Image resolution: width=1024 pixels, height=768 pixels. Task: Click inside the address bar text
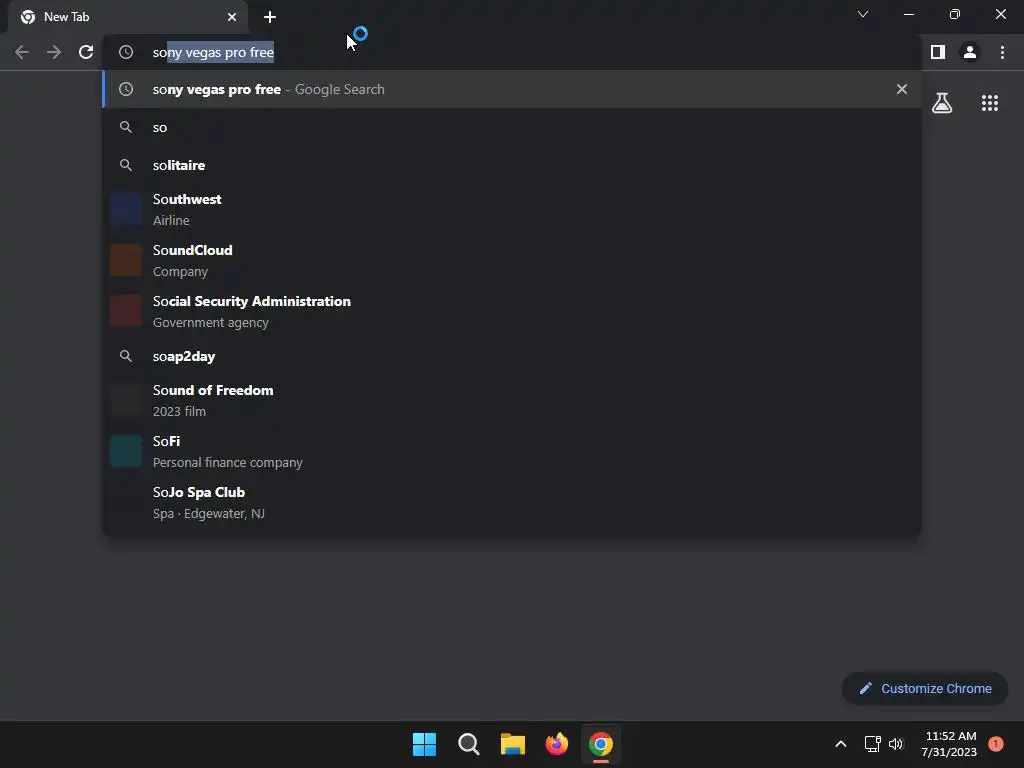pyautogui.click(x=214, y=52)
